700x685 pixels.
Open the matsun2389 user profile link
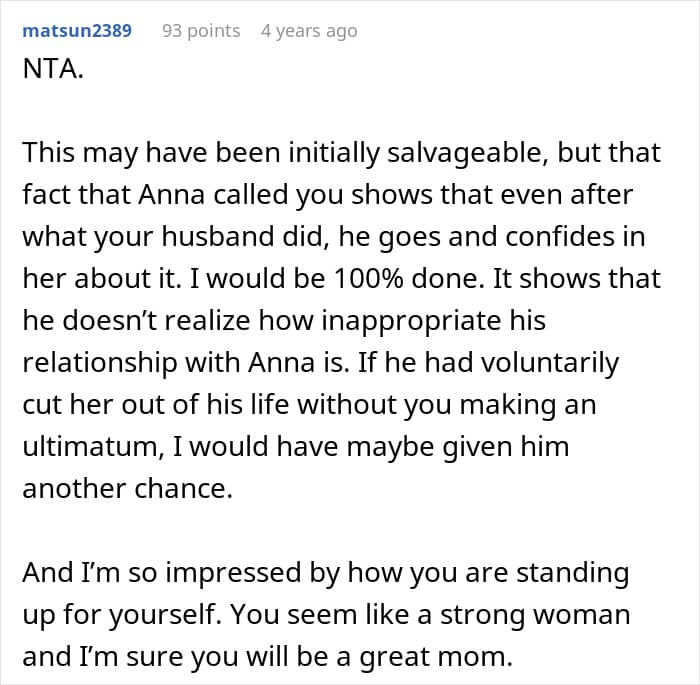[x=77, y=31]
